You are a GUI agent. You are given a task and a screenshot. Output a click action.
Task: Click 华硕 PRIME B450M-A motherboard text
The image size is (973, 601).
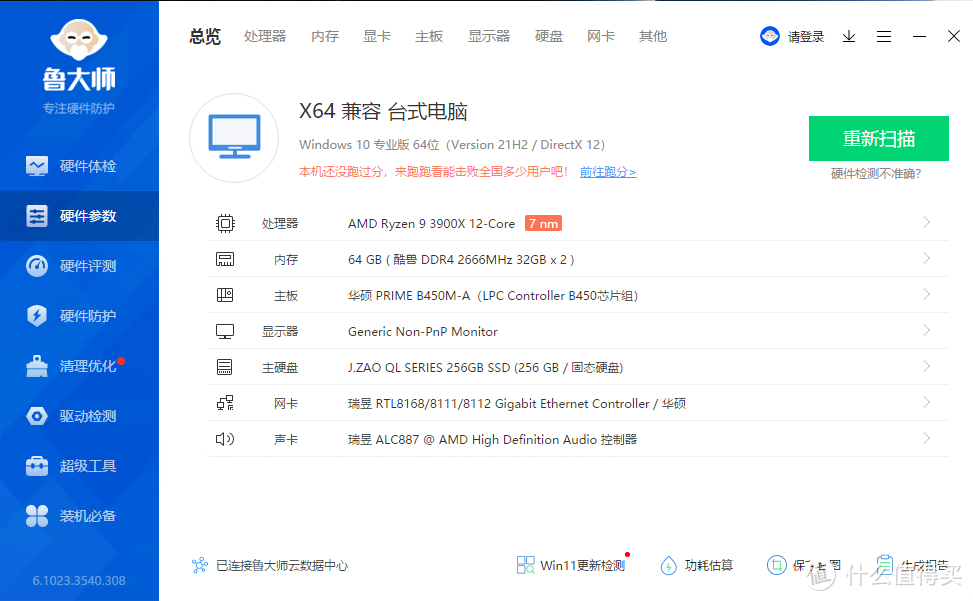click(493, 296)
